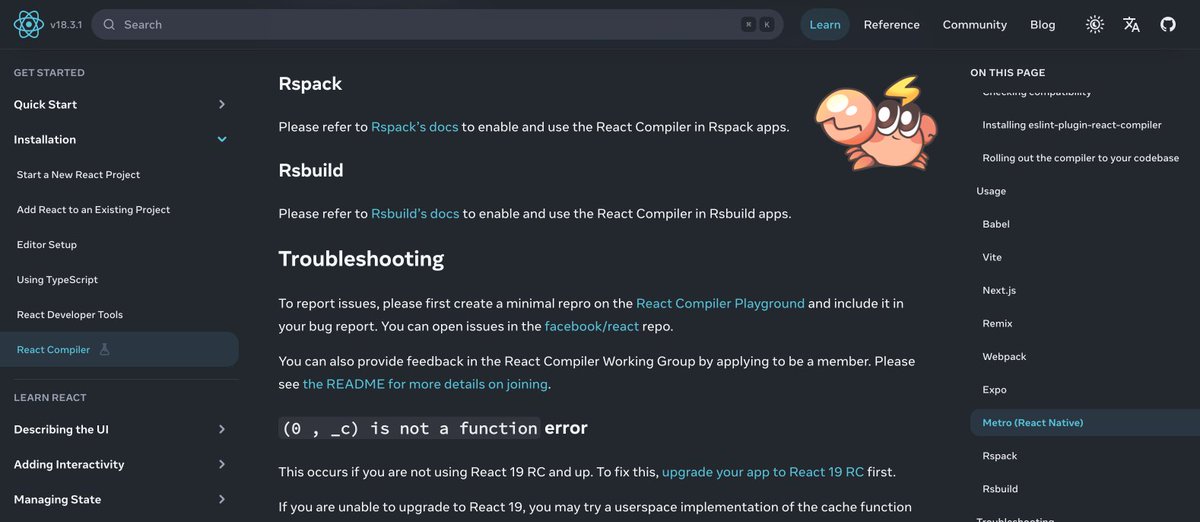Jump to Babel section
The width and height of the screenshot is (1200, 522).
(x=997, y=224)
